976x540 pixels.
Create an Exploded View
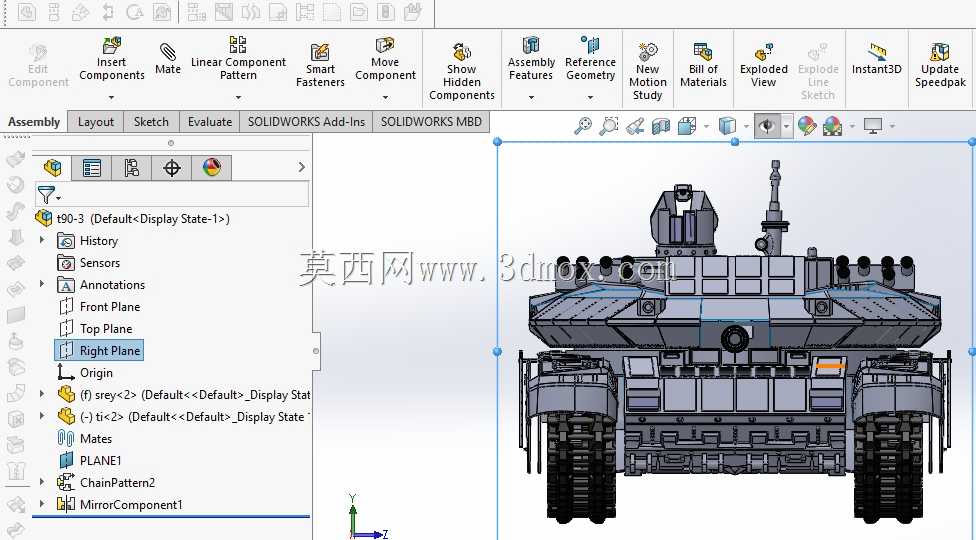coord(763,65)
